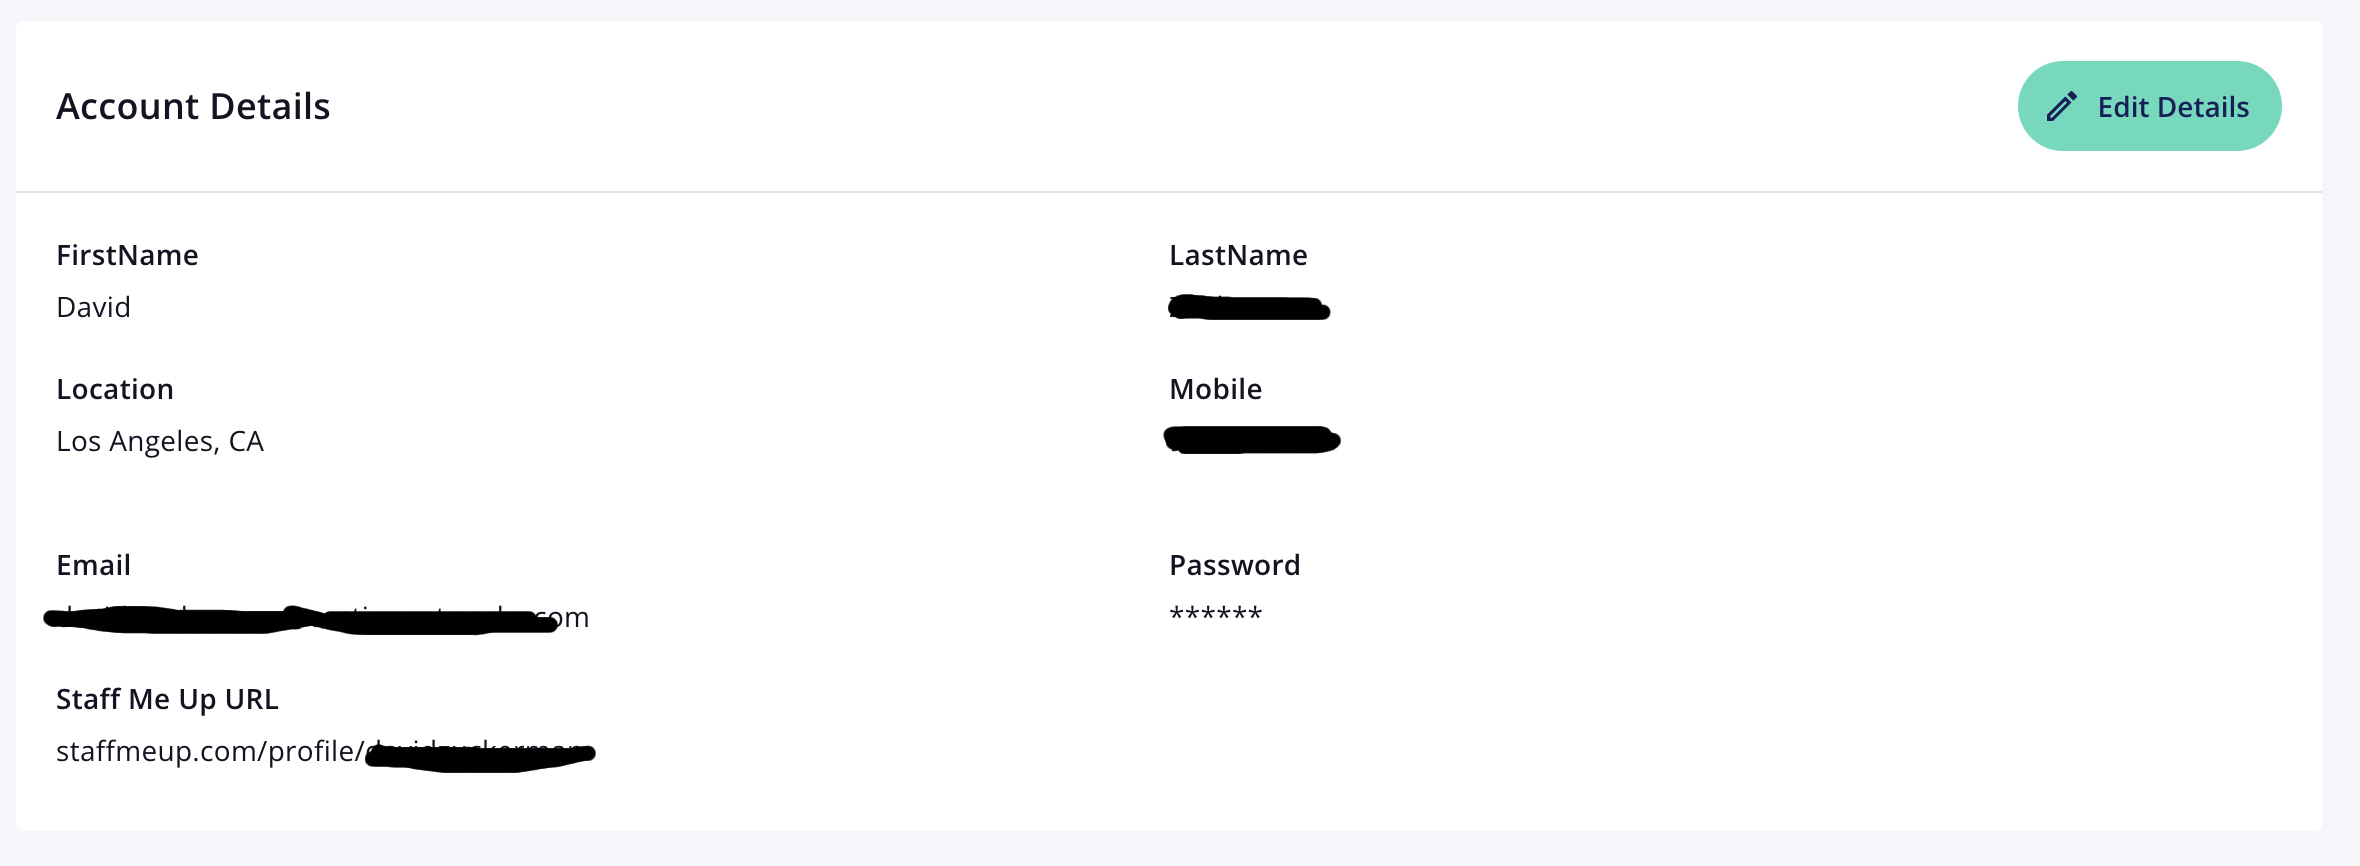The image size is (2360, 866).
Task: Click the Email label
Action: tap(93, 565)
